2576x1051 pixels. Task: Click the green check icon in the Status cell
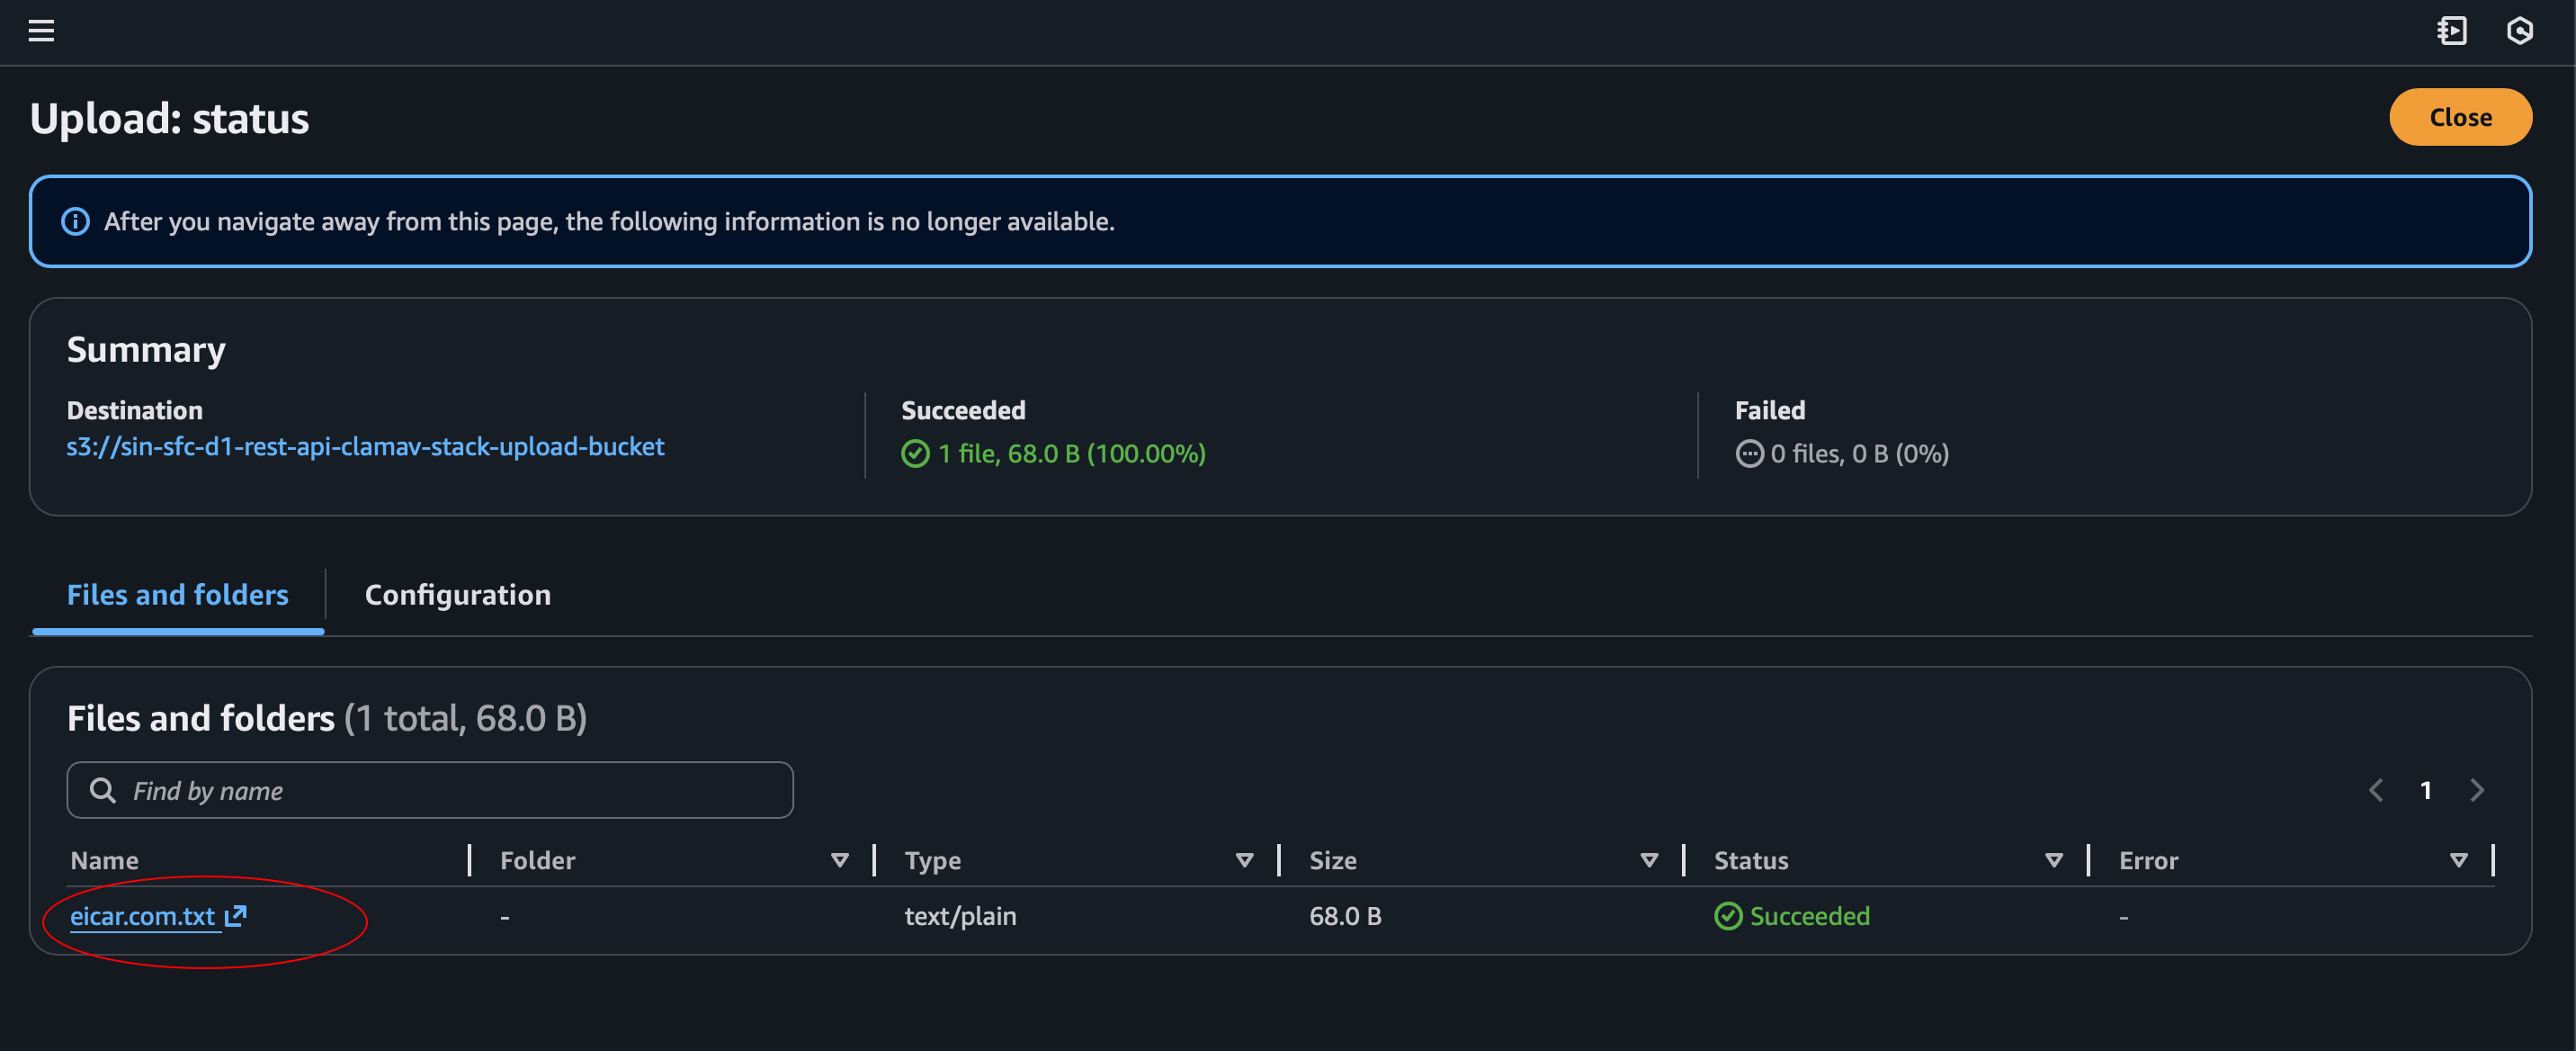[x=1728, y=916]
